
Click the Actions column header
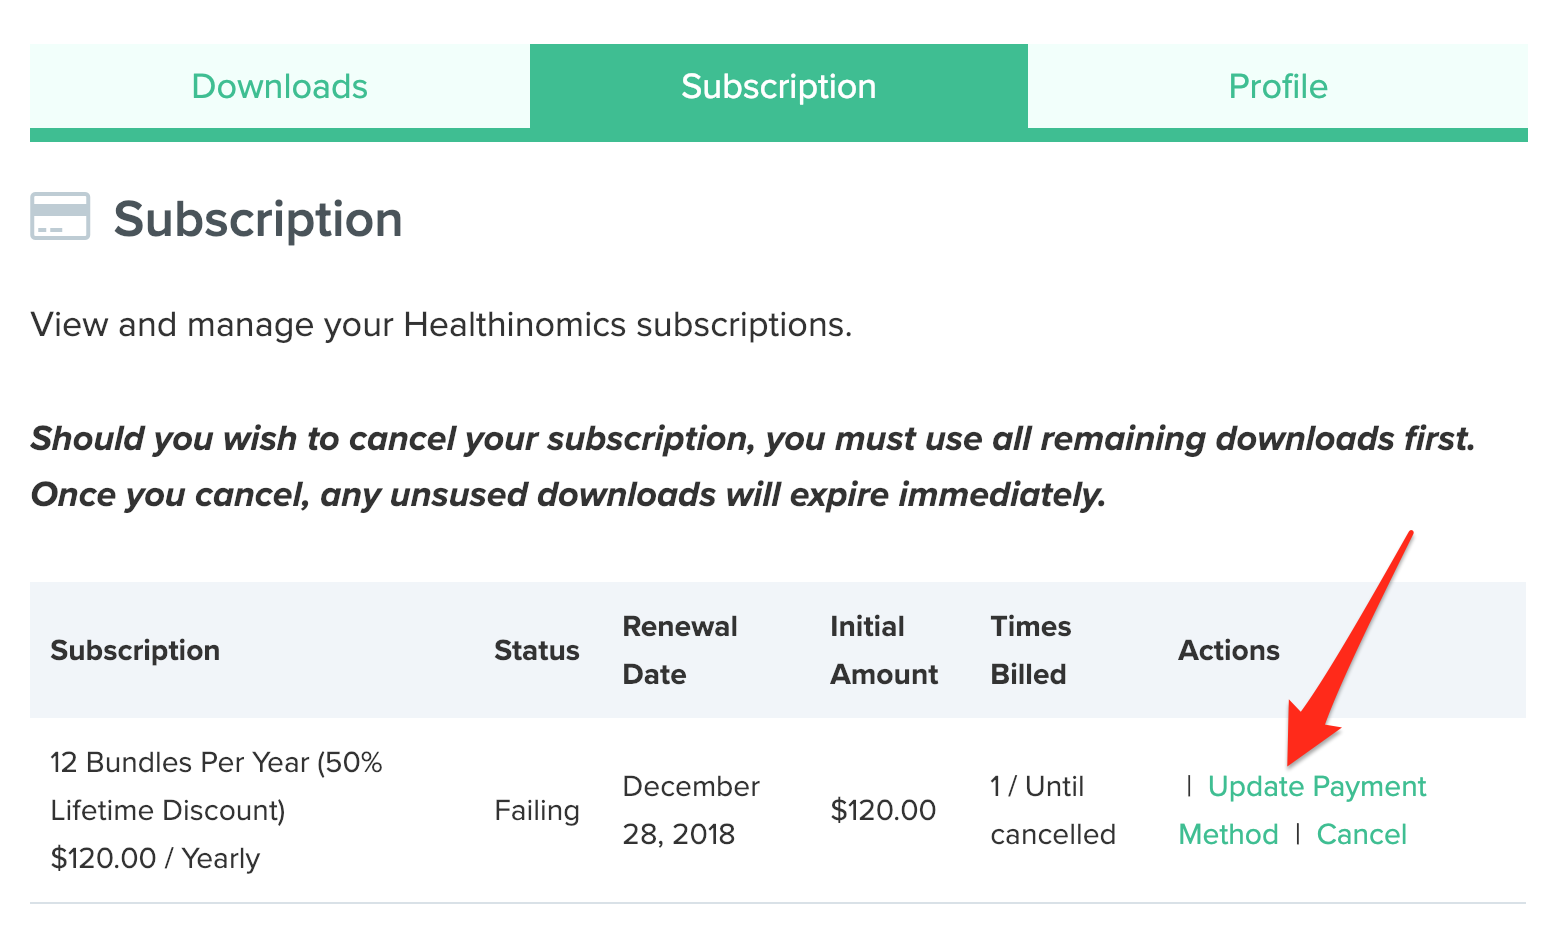[1228, 651]
